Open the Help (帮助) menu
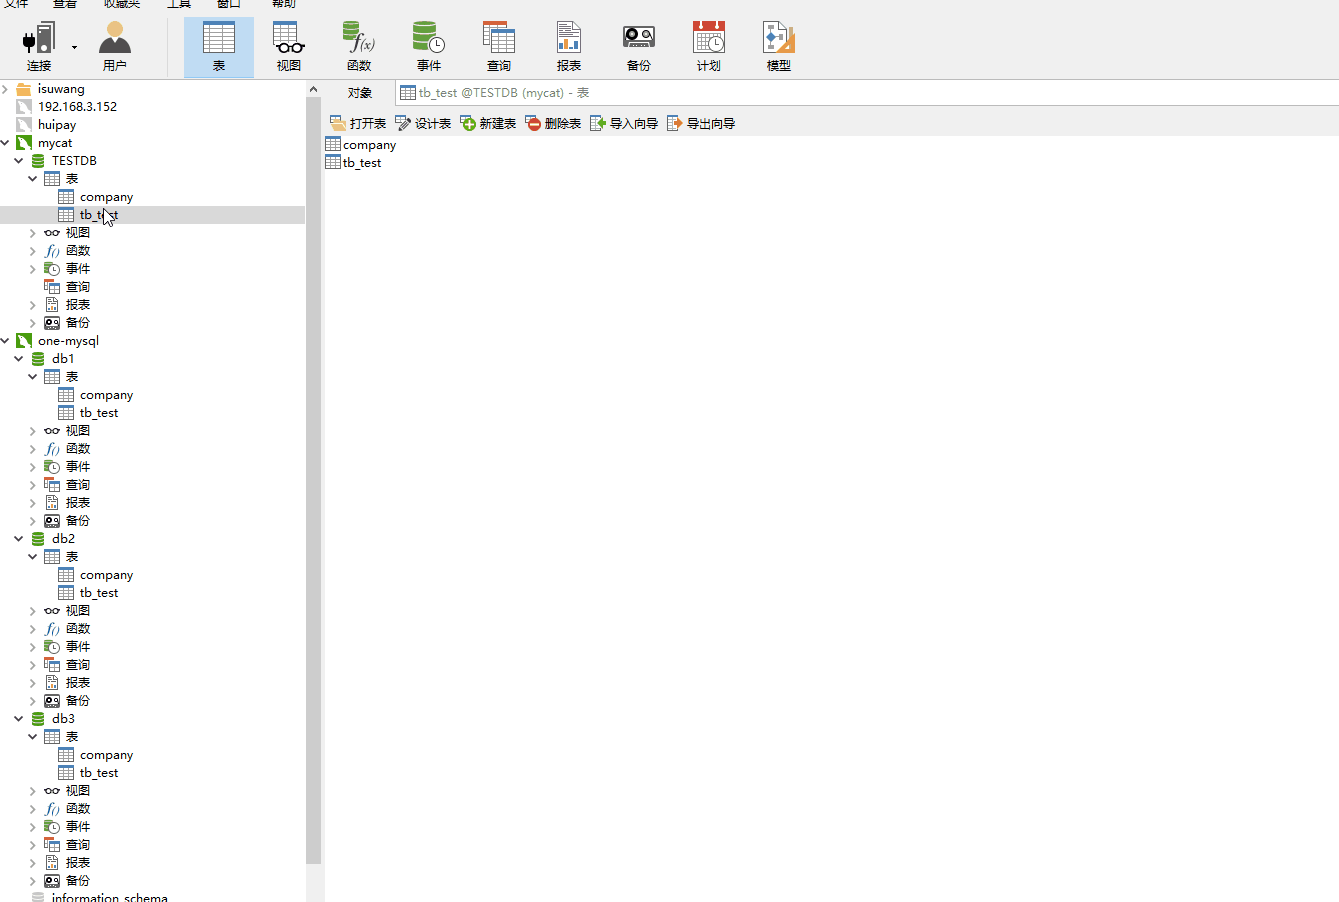 [284, 4]
